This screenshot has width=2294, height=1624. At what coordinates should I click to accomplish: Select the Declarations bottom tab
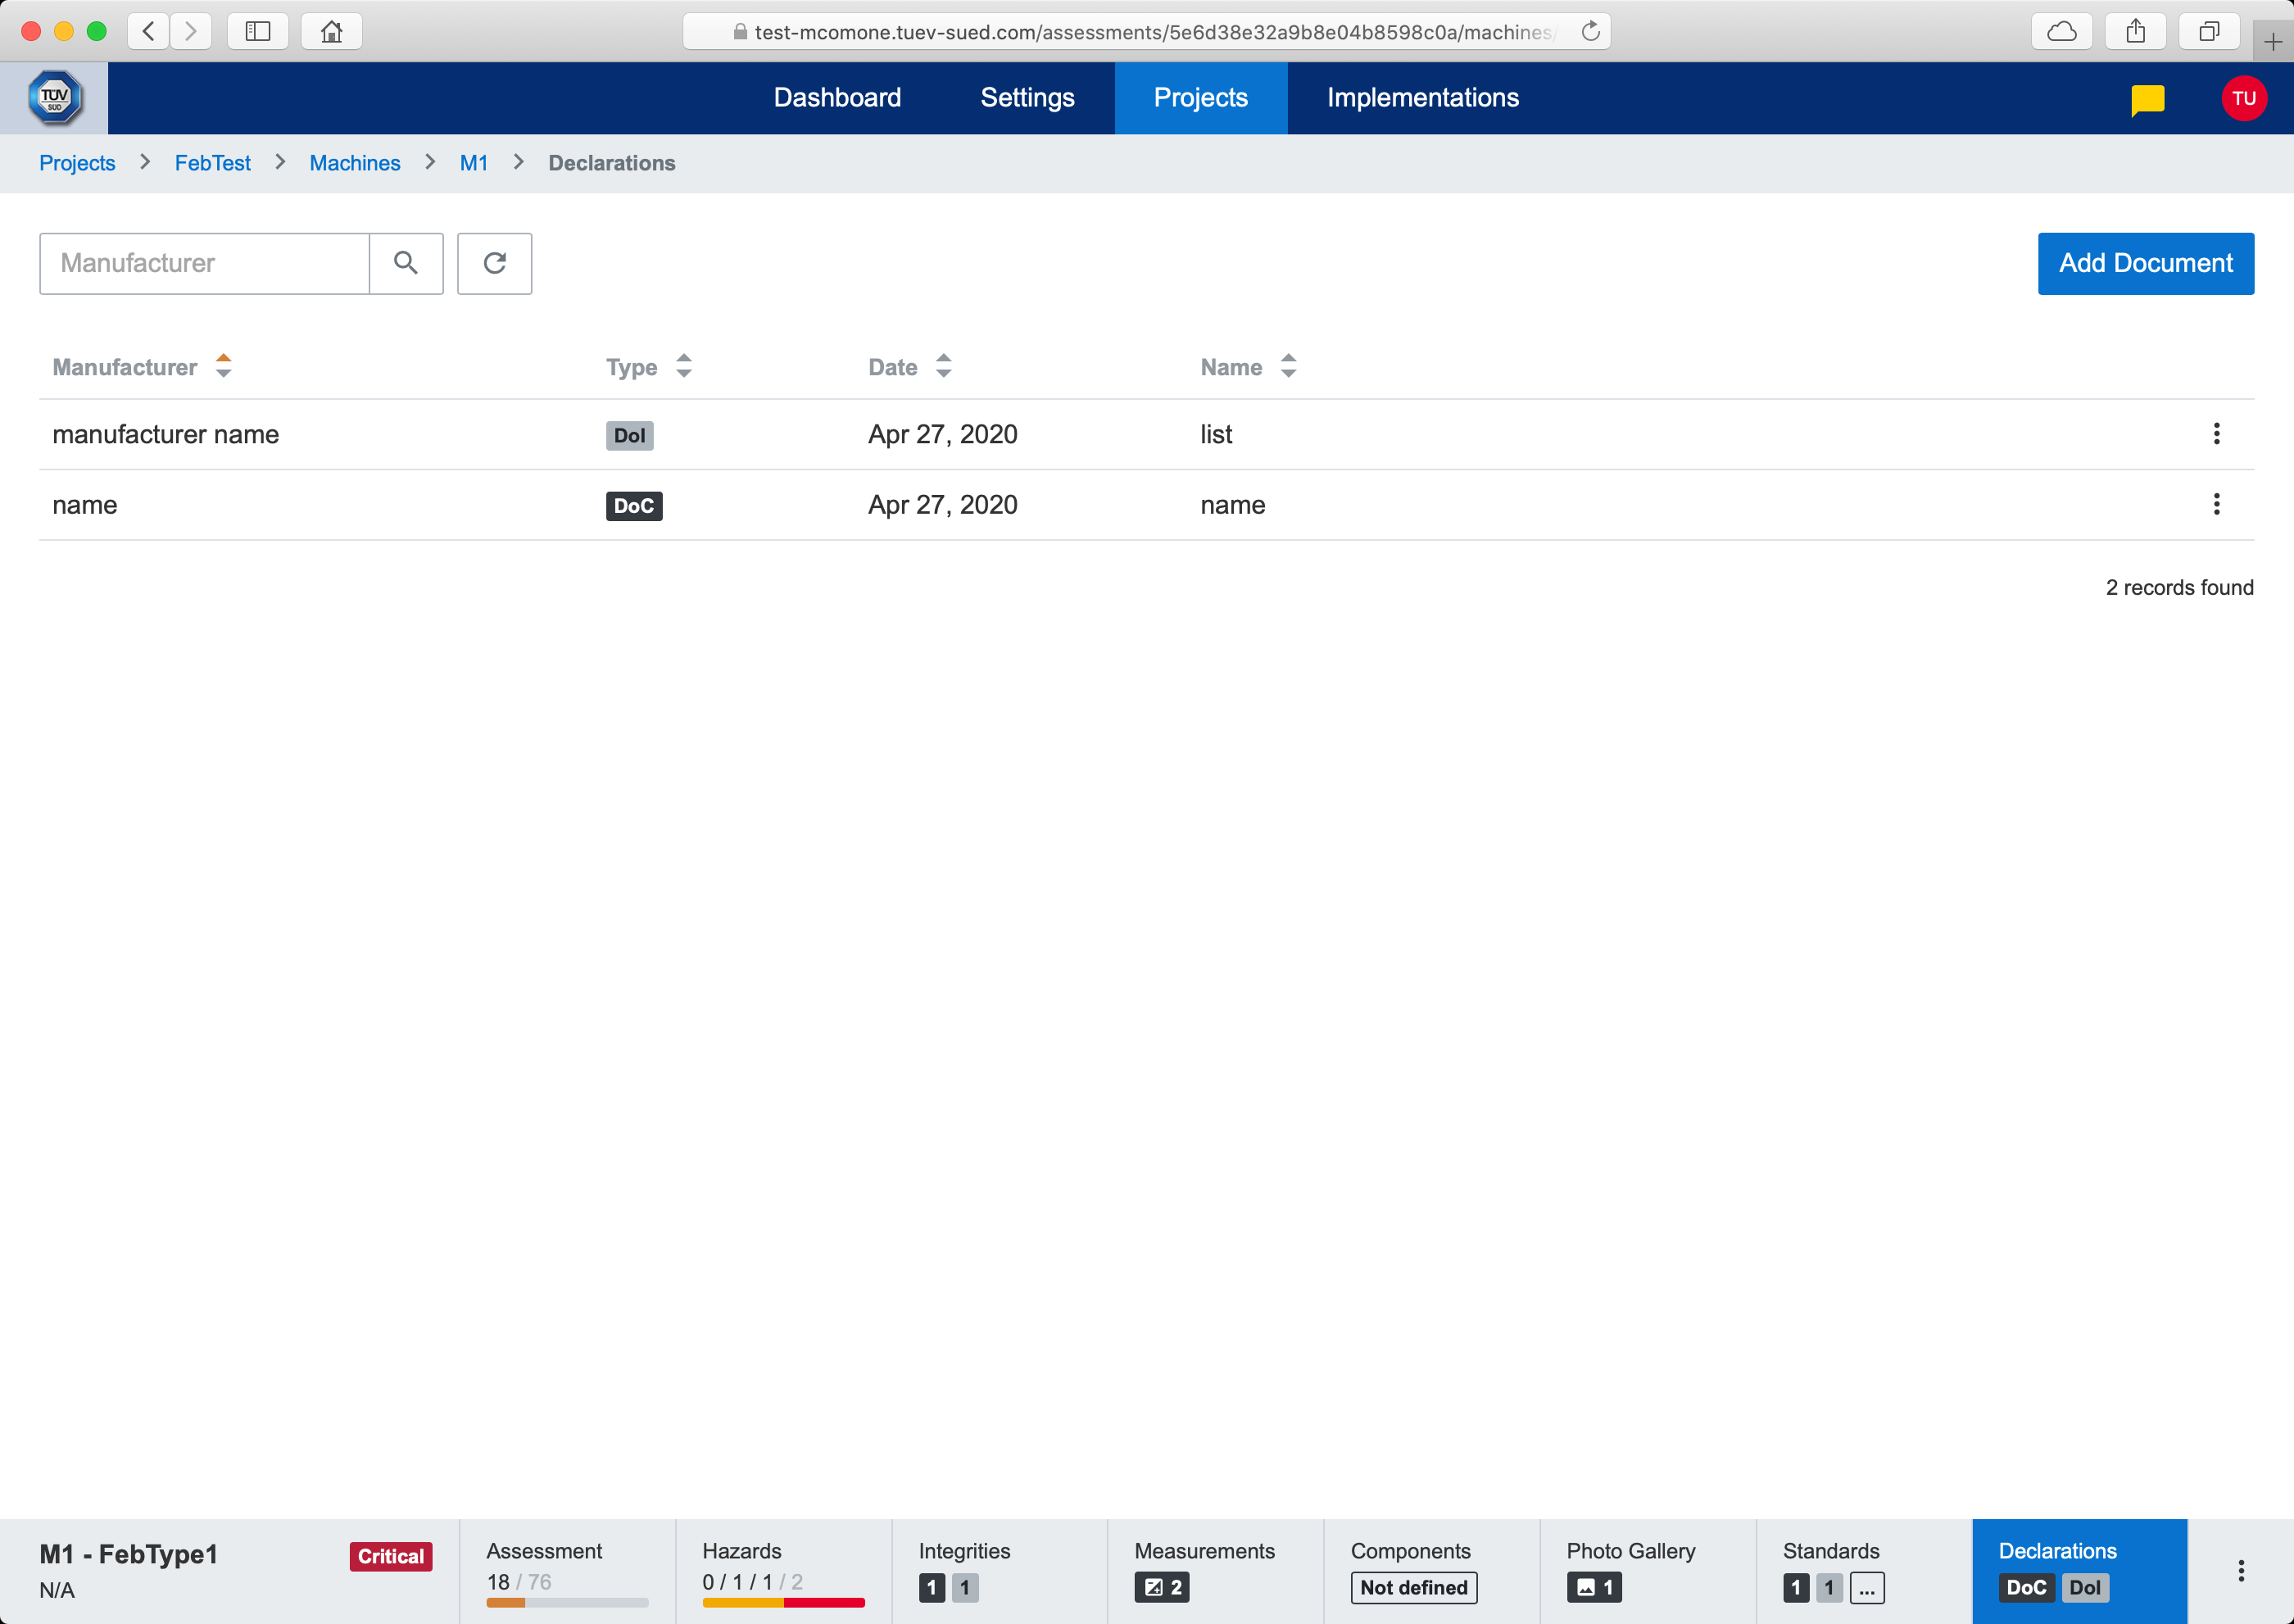(2079, 1571)
